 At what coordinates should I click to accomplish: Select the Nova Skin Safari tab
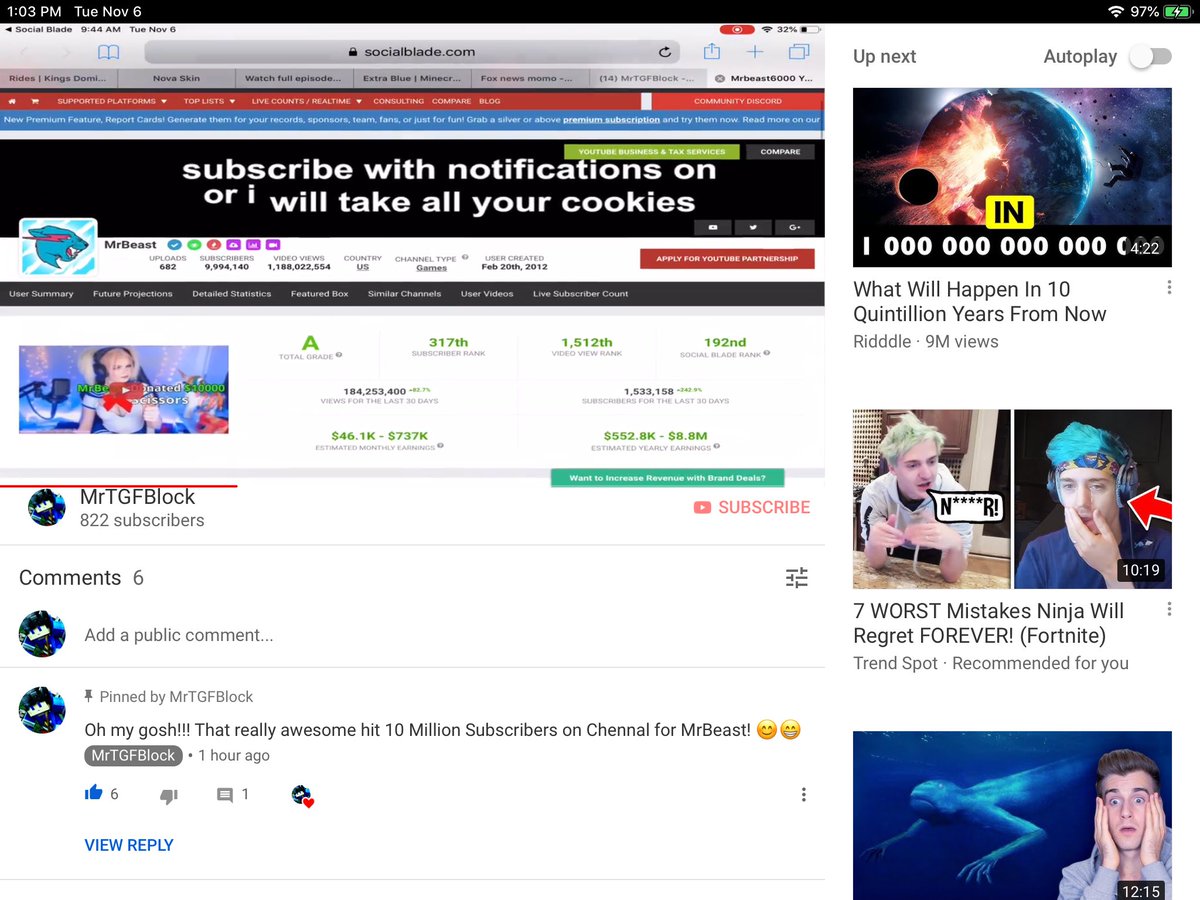(x=177, y=78)
